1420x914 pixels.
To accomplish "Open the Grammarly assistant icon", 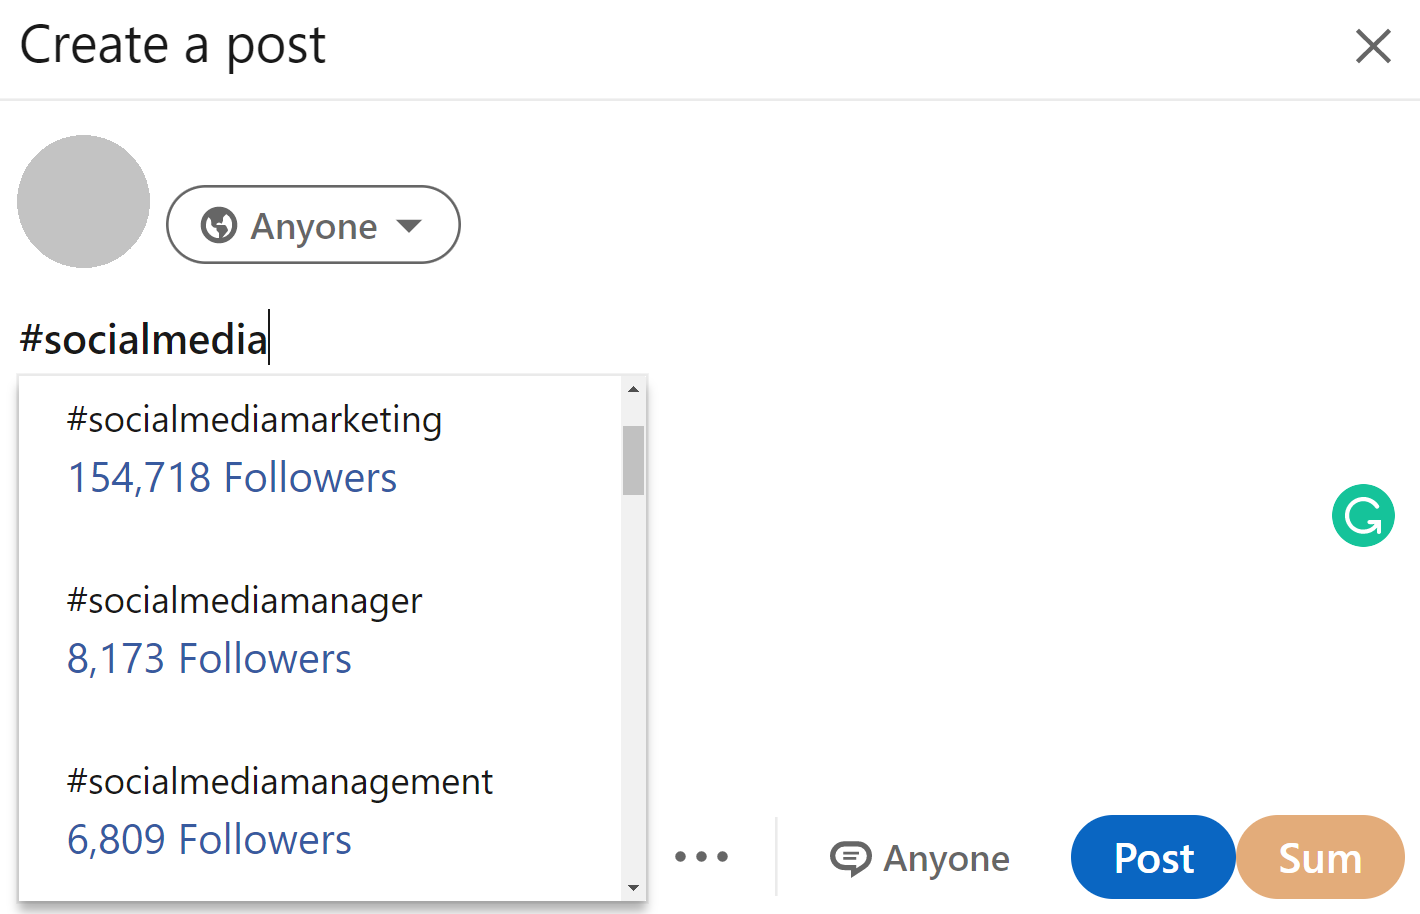I will pyautogui.click(x=1362, y=516).
